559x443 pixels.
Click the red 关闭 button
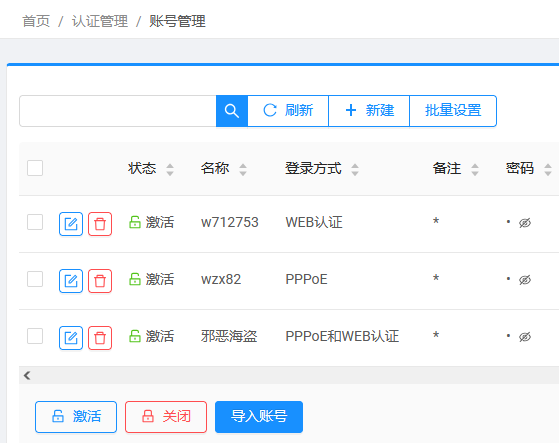pyautogui.click(x=166, y=417)
